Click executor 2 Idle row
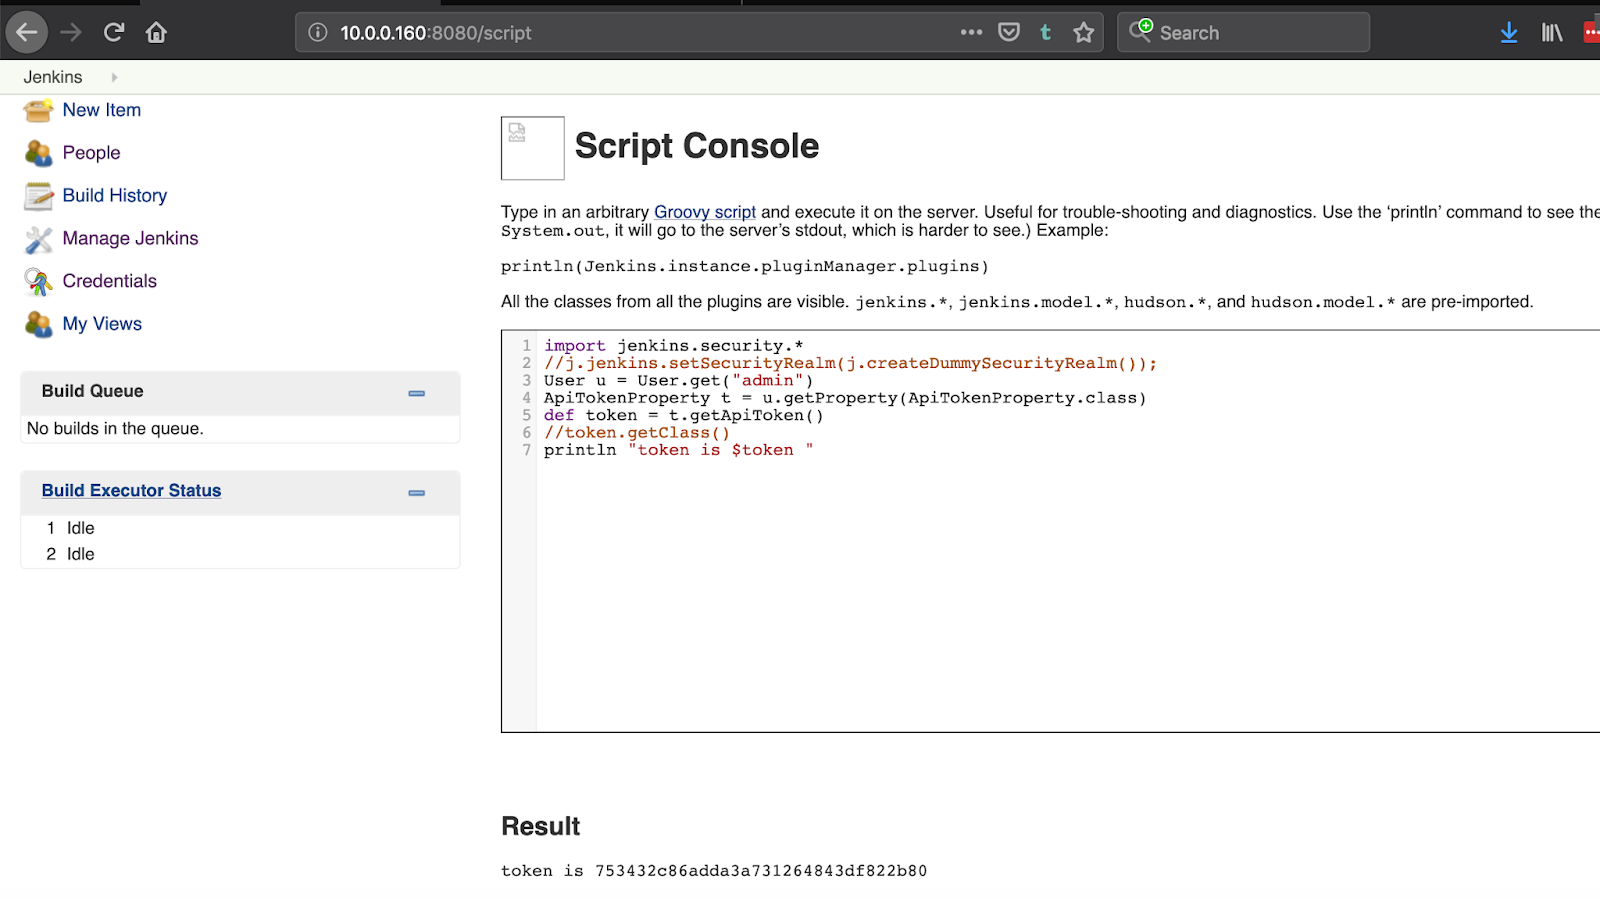The image size is (1600, 898). pos(240,554)
